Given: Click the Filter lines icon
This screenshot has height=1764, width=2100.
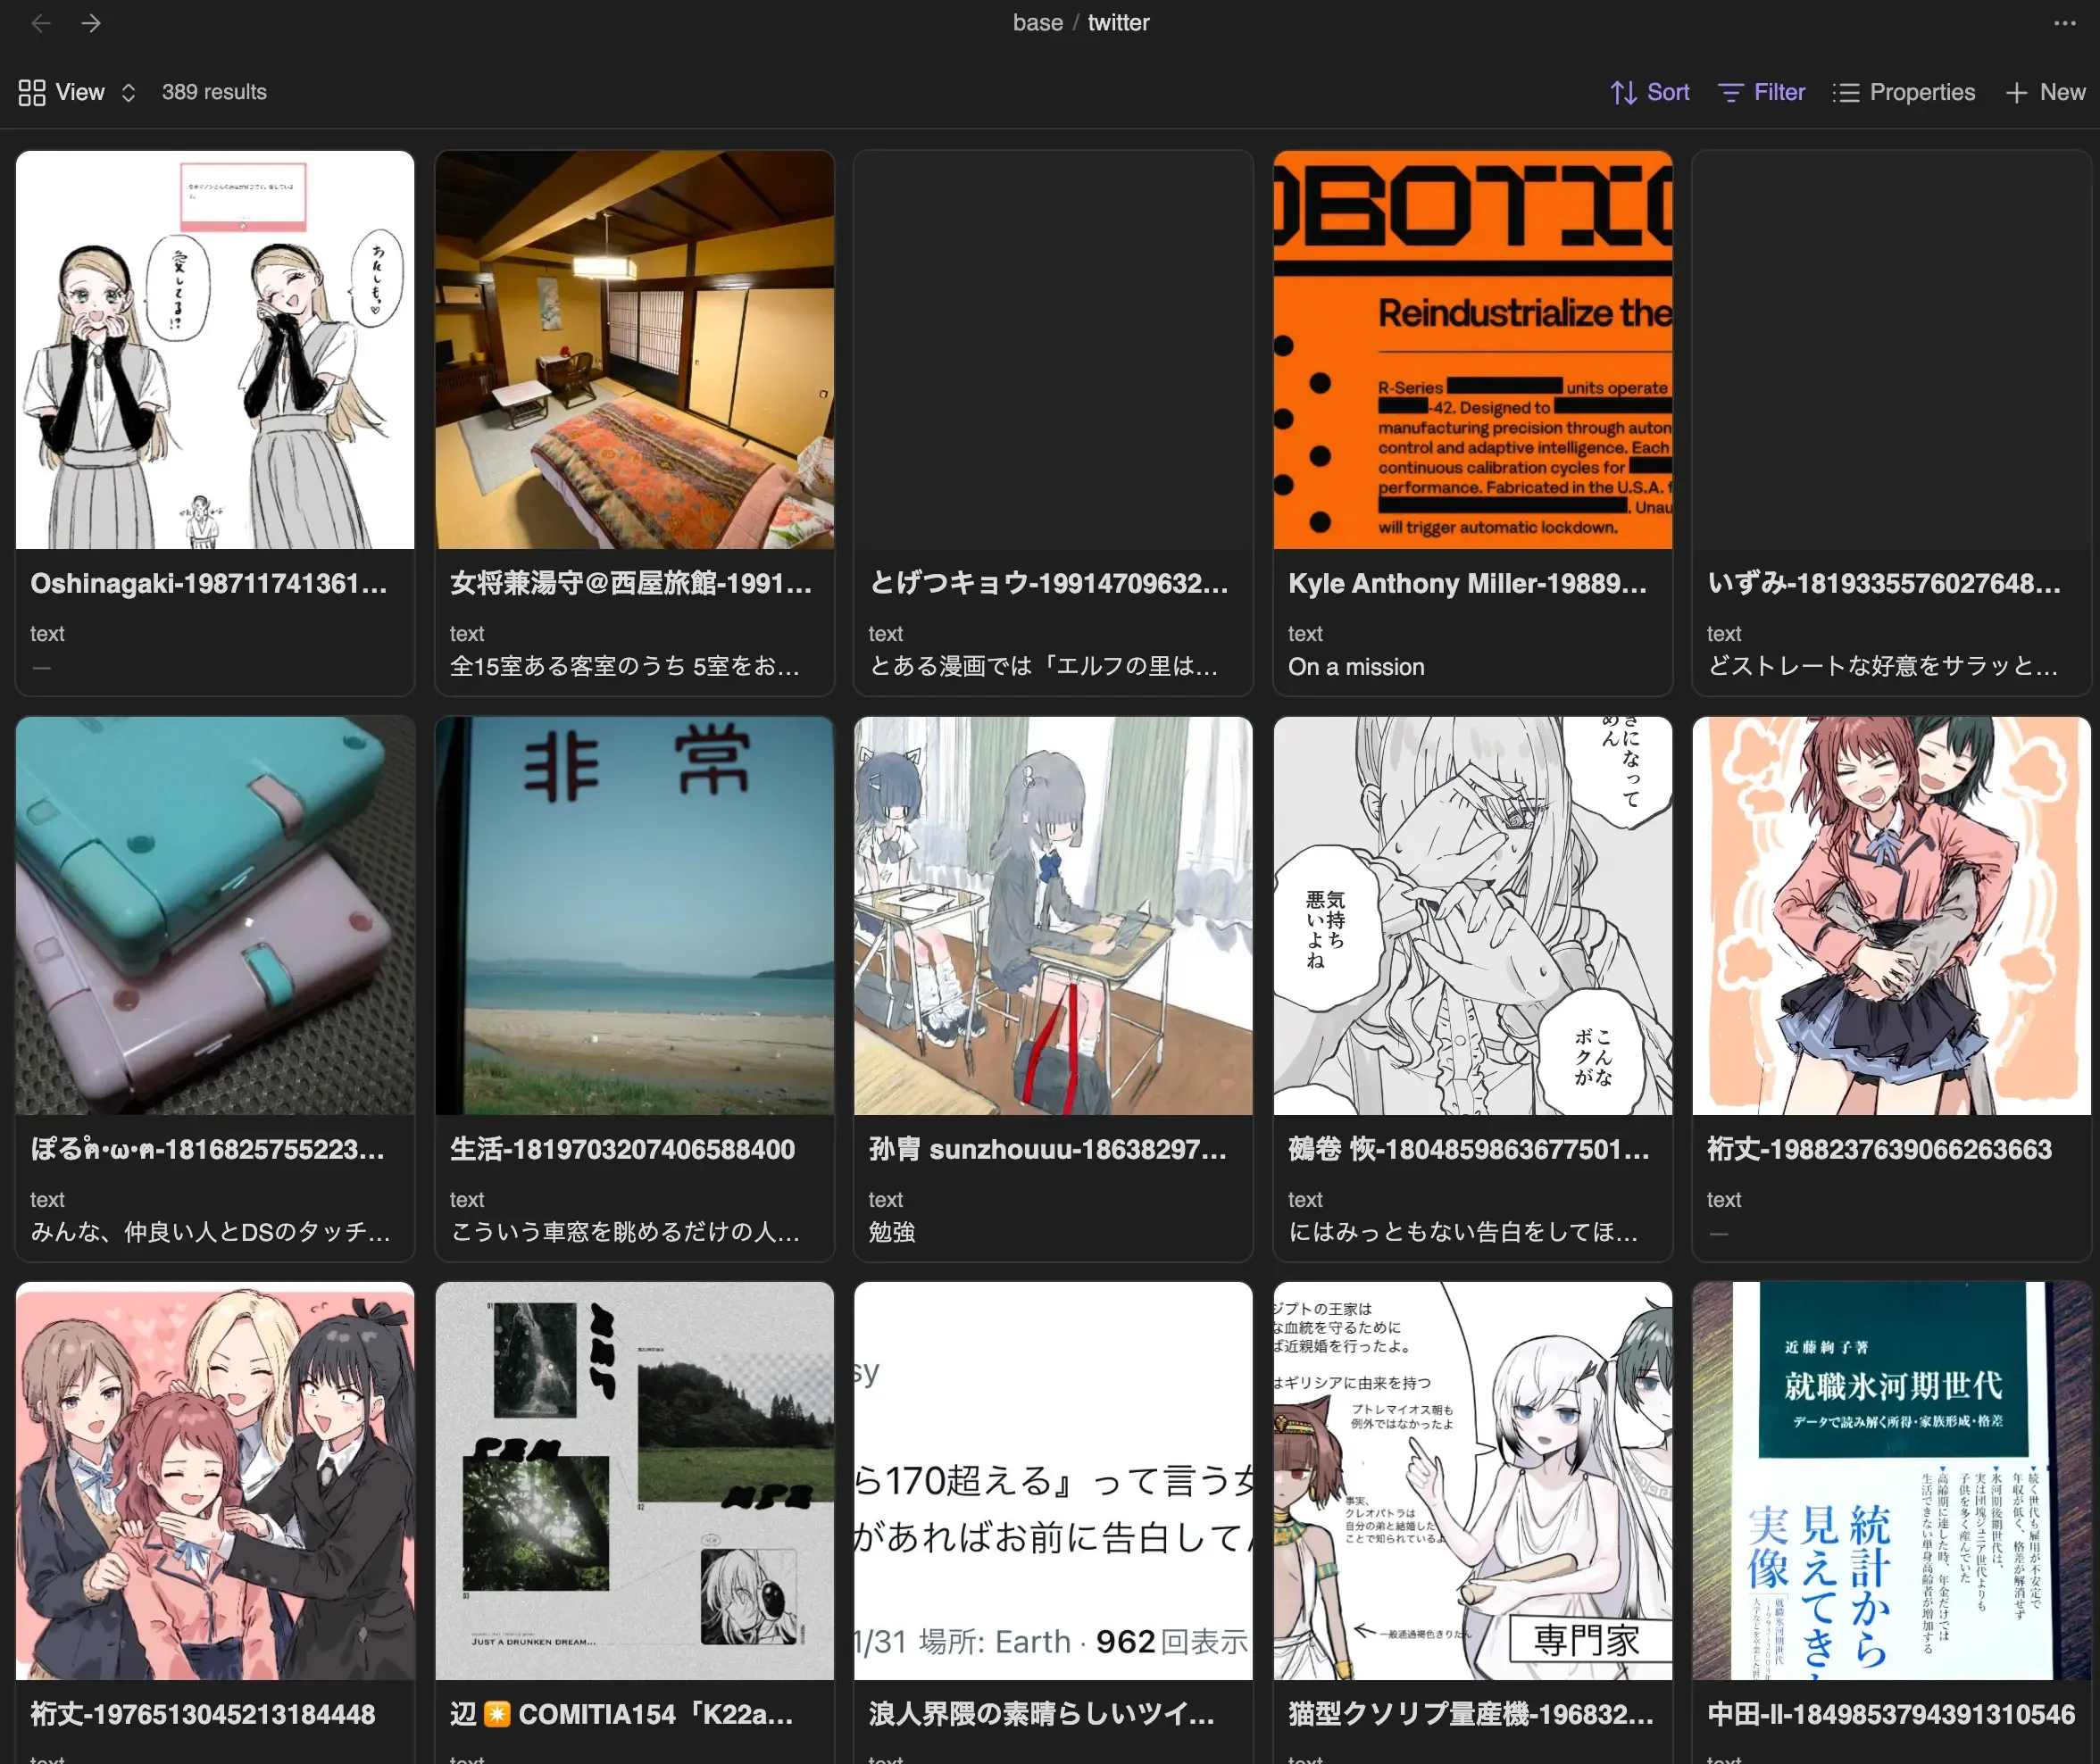Looking at the screenshot, I should coord(1730,93).
